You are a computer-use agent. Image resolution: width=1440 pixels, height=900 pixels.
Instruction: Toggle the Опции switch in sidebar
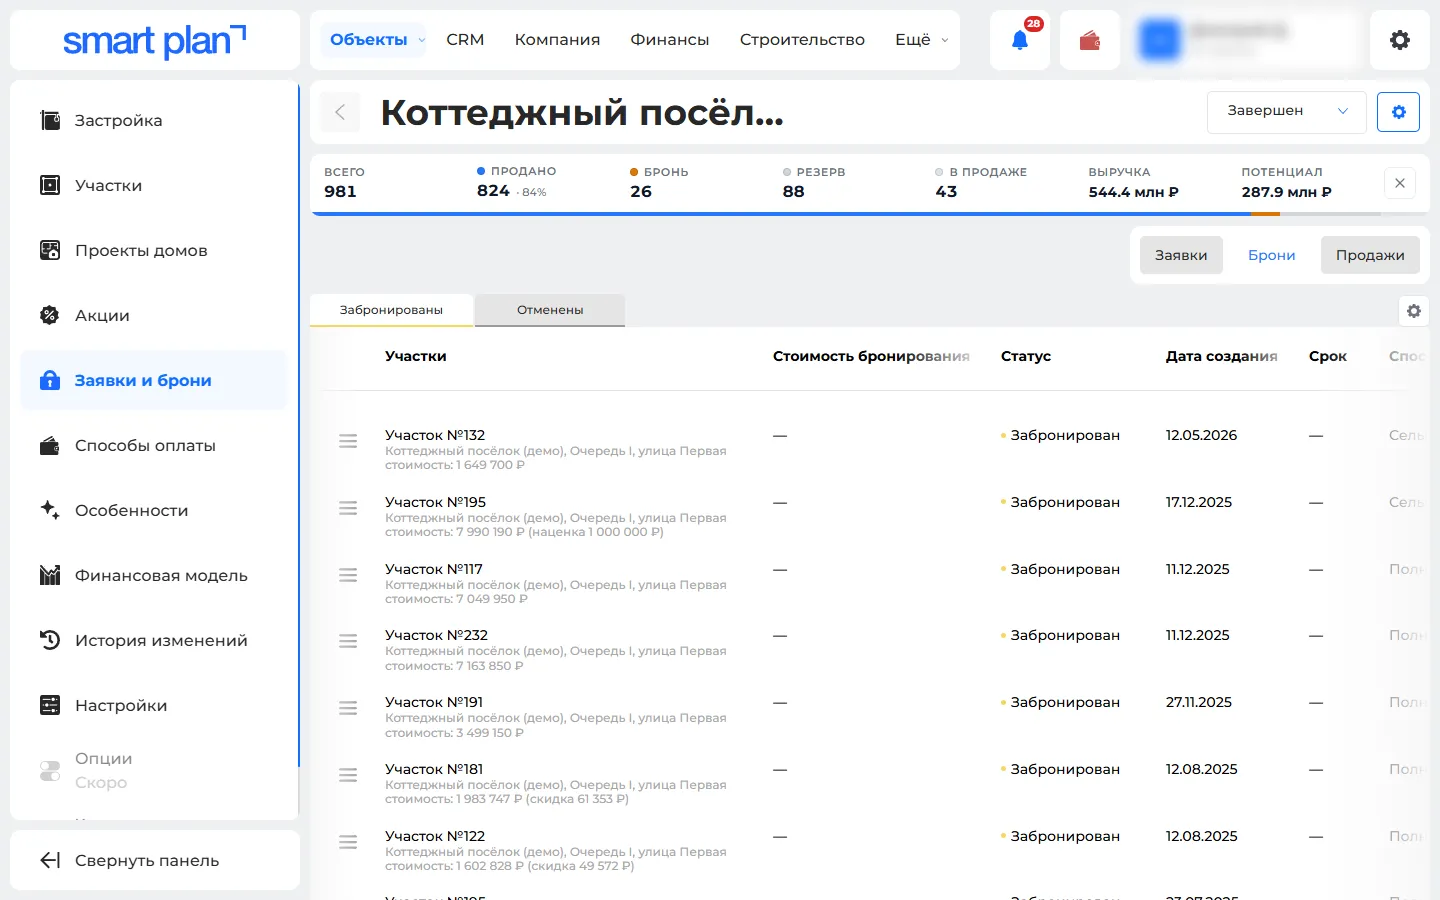50,770
